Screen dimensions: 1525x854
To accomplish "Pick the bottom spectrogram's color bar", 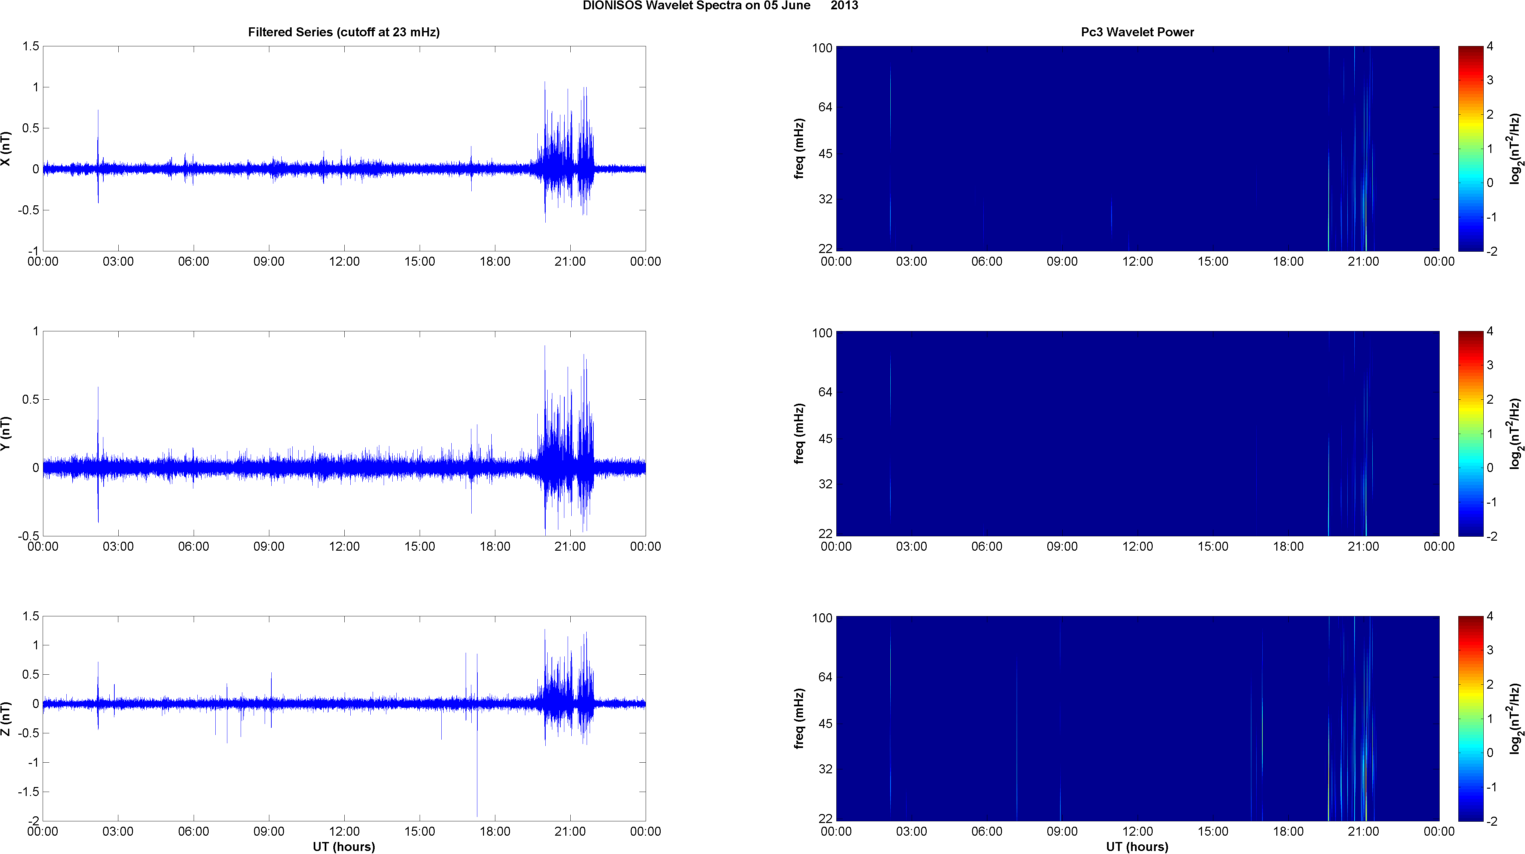I will pyautogui.click(x=1470, y=719).
